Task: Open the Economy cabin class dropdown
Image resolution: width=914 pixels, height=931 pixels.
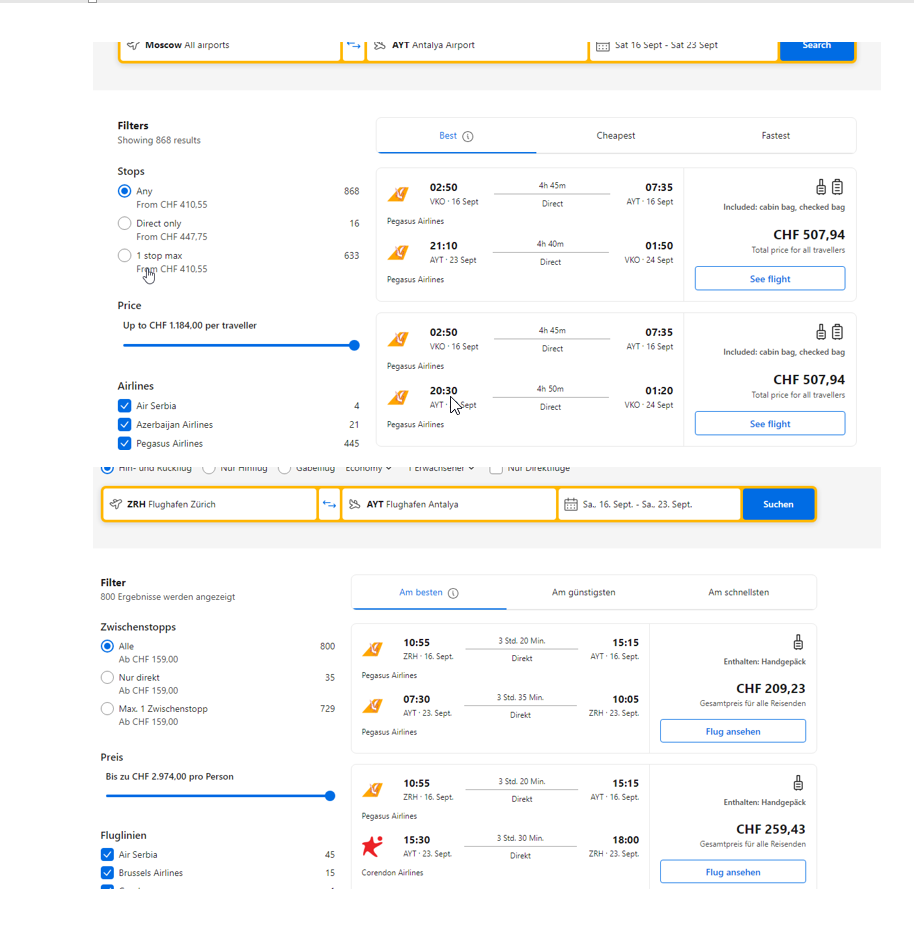Action: point(368,468)
